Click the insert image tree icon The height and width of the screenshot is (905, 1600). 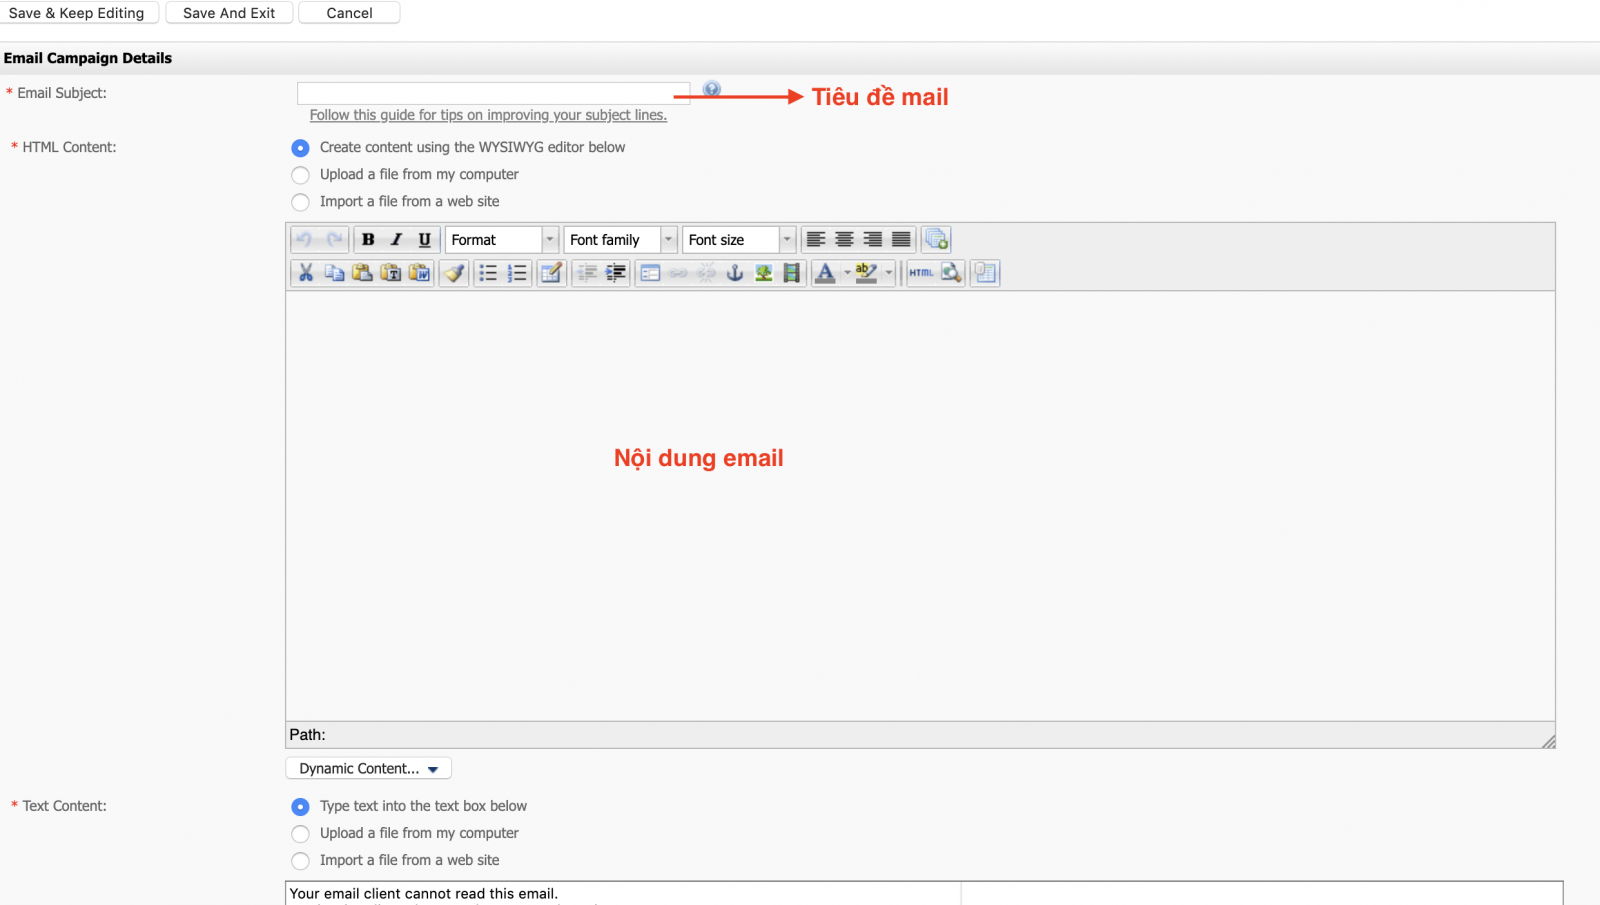(x=764, y=273)
